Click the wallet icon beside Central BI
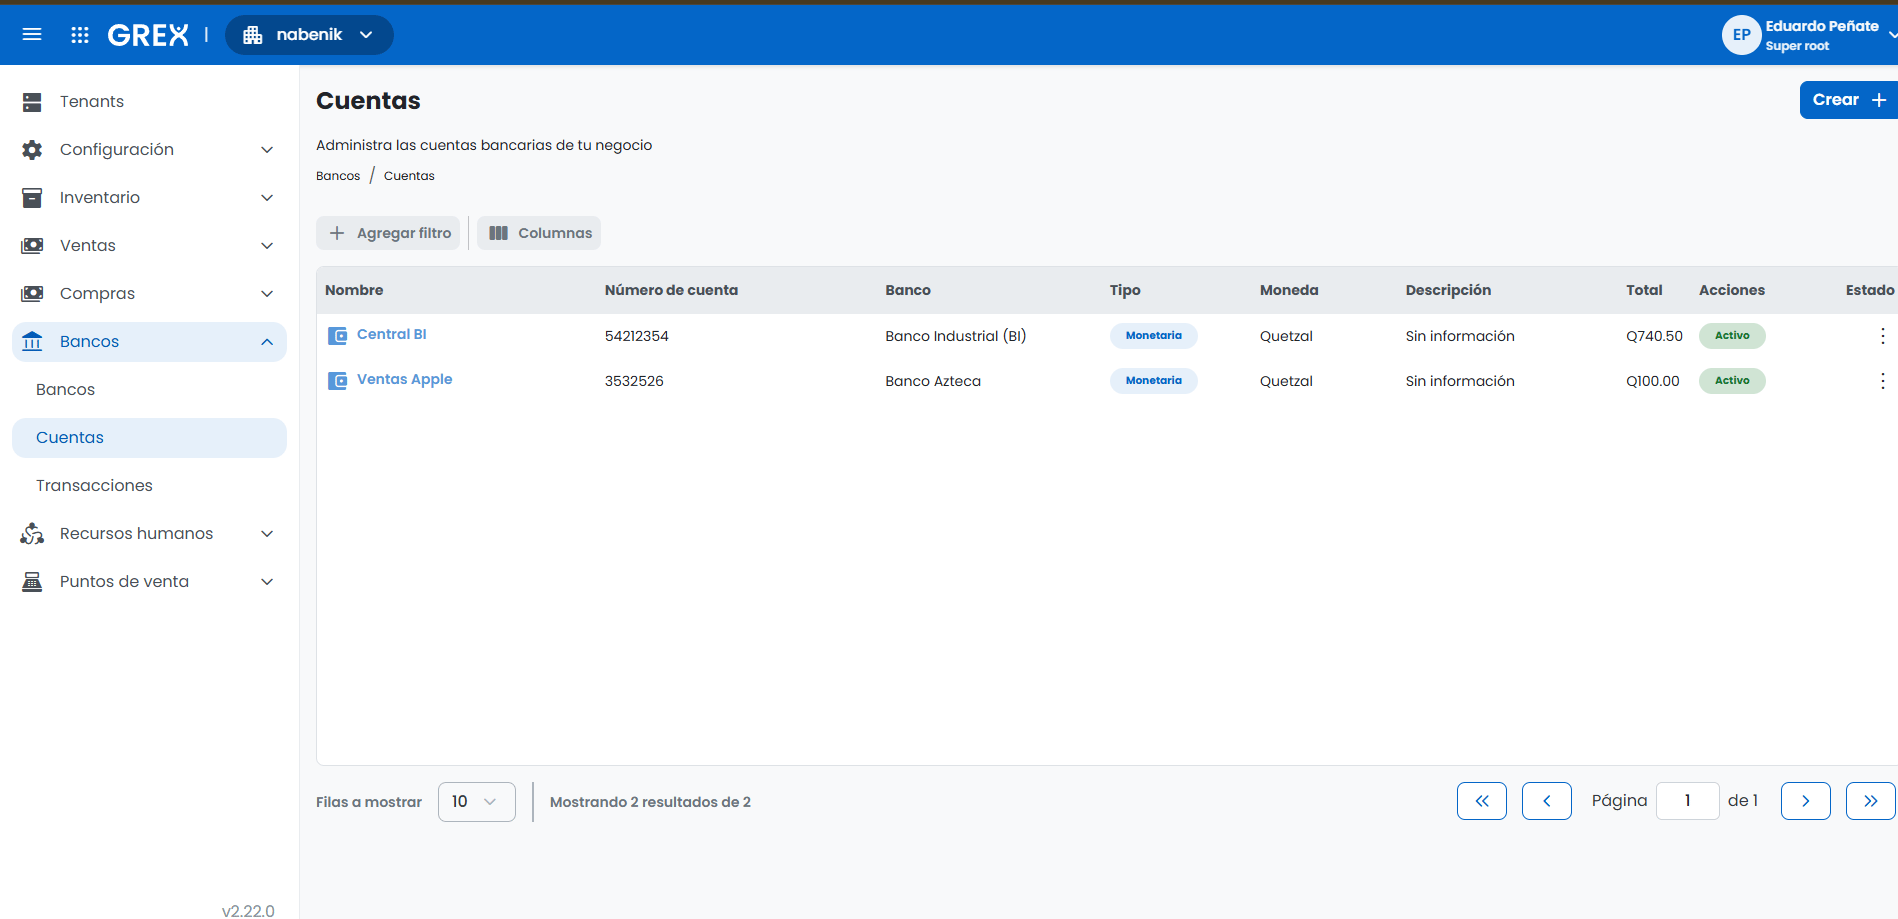This screenshot has height=919, width=1898. tap(338, 336)
